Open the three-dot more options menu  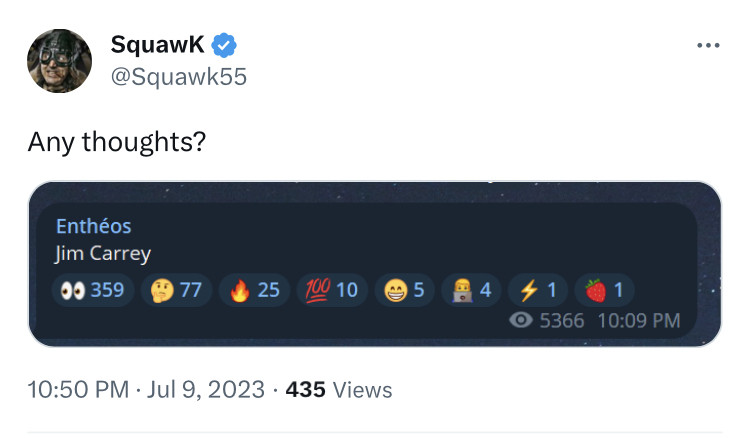click(708, 45)
